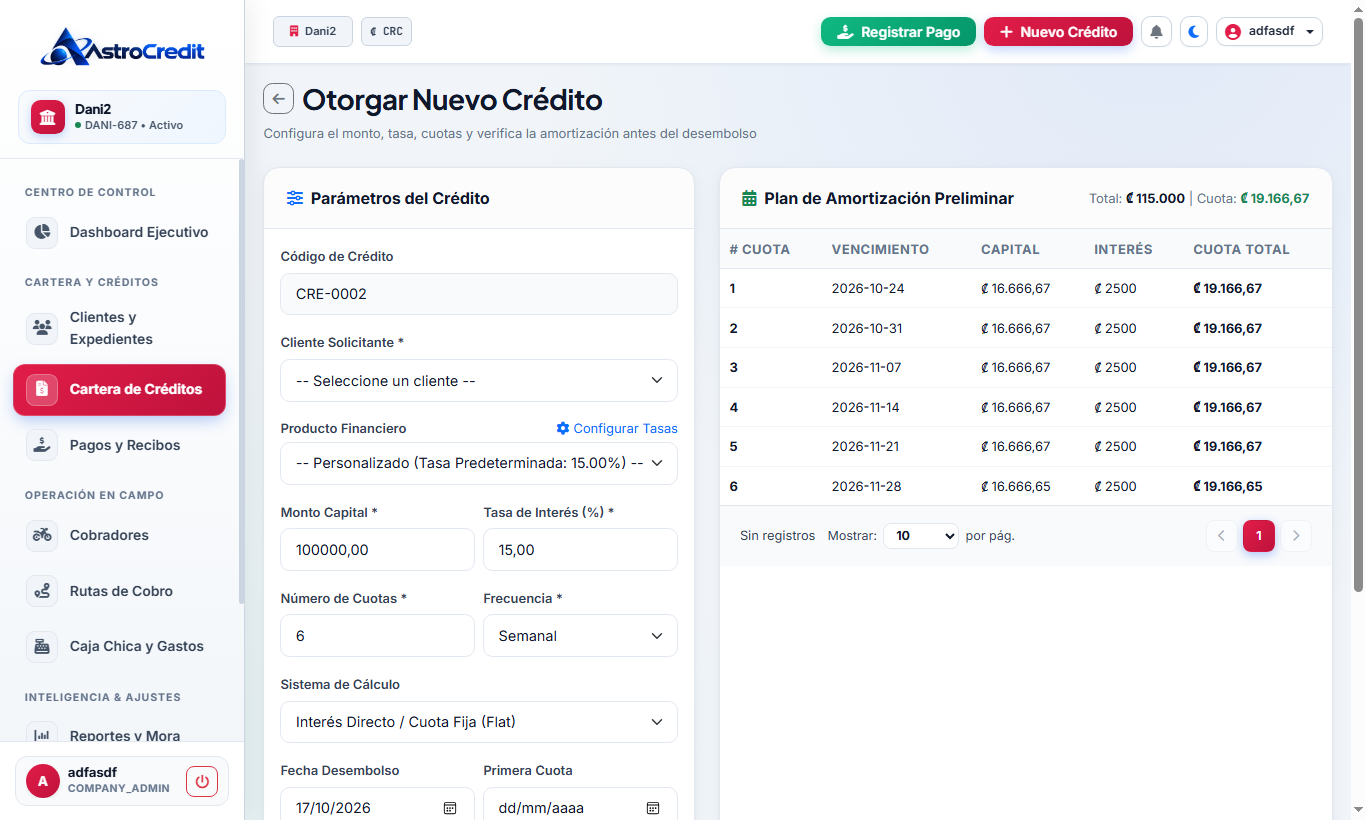Click the Monto Capital input field
The width and height of the screenshot is (1366, 820).
[377, 550]
